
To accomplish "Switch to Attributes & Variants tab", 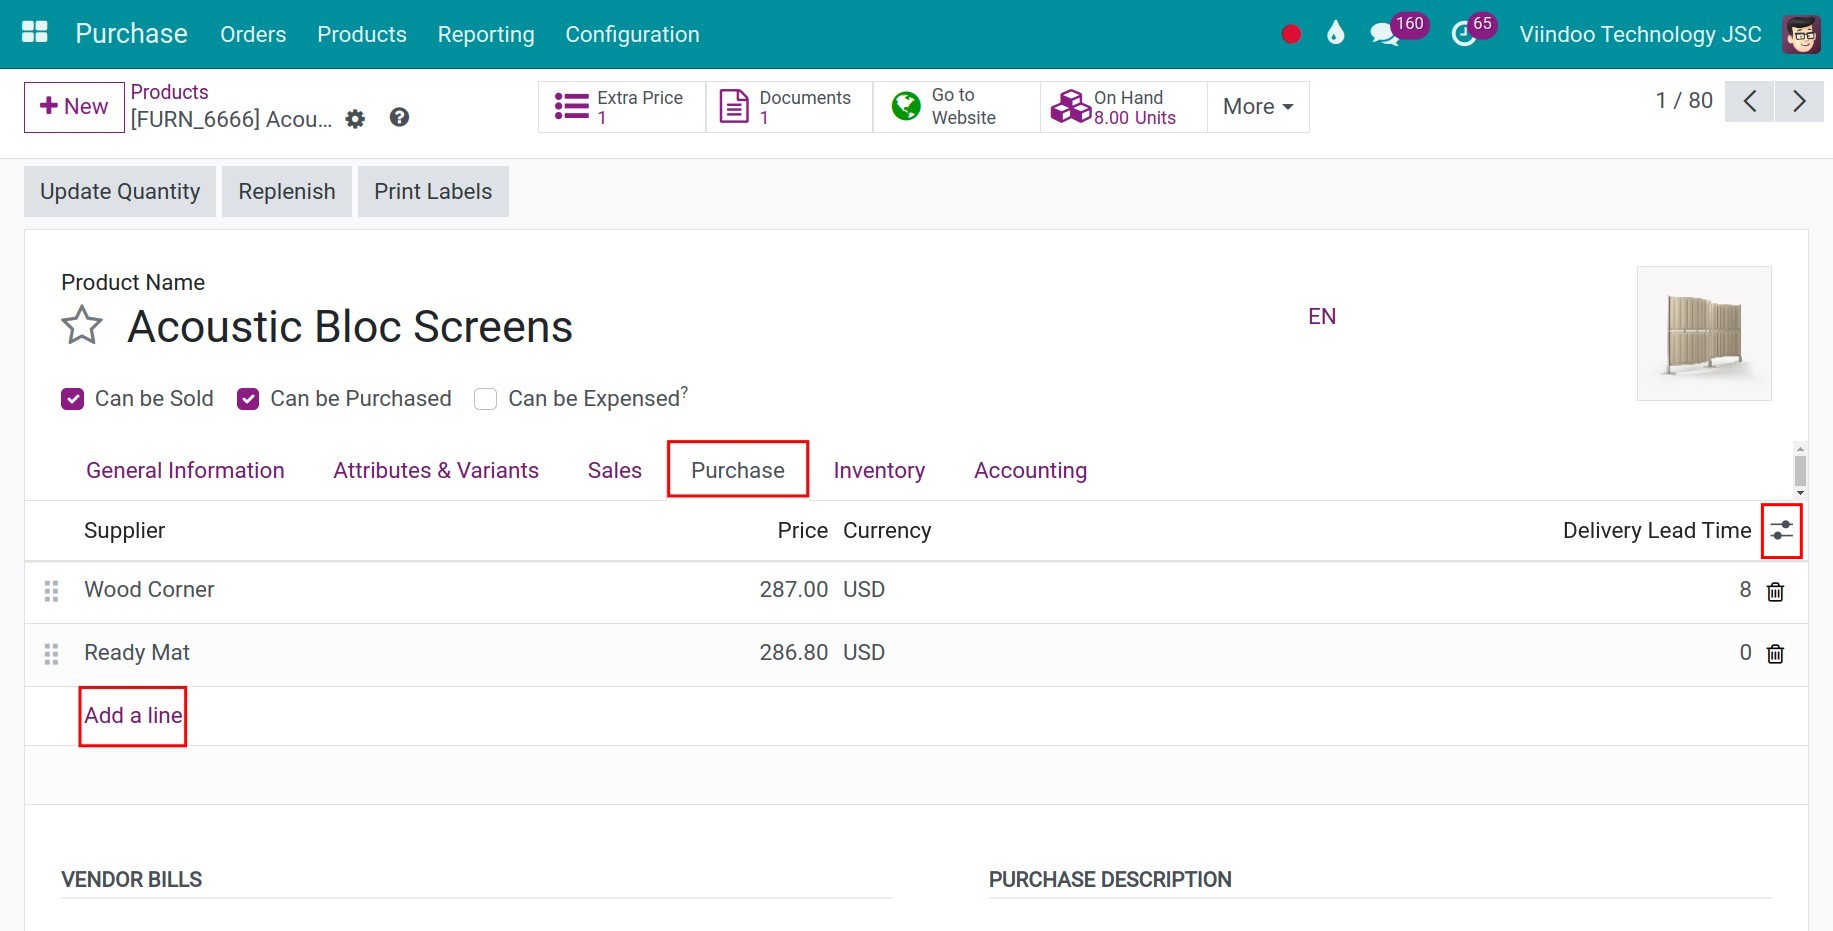I will (x=436, y=470).
